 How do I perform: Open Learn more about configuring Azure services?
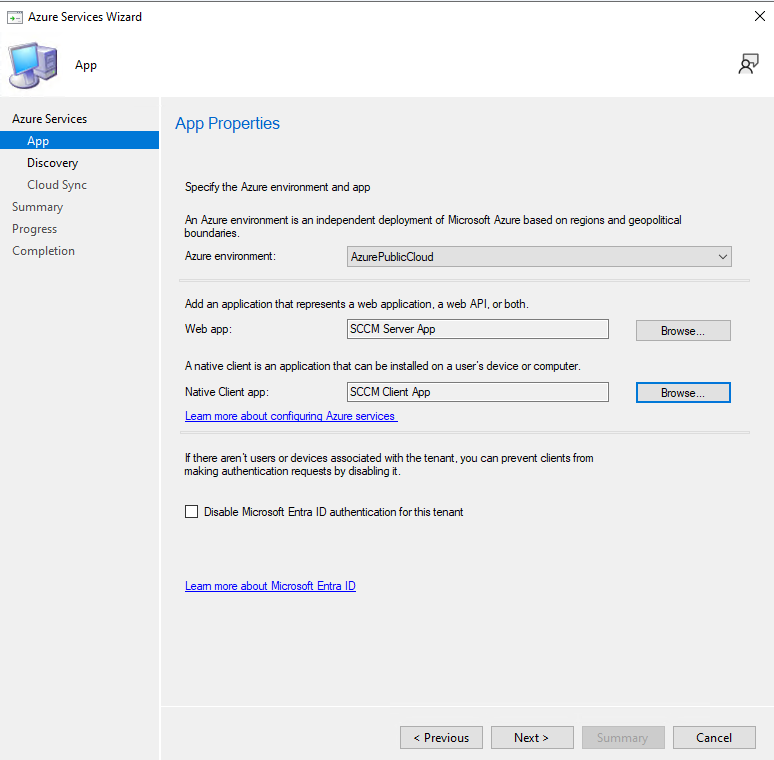pyautogui.click(x=291, y=416)
